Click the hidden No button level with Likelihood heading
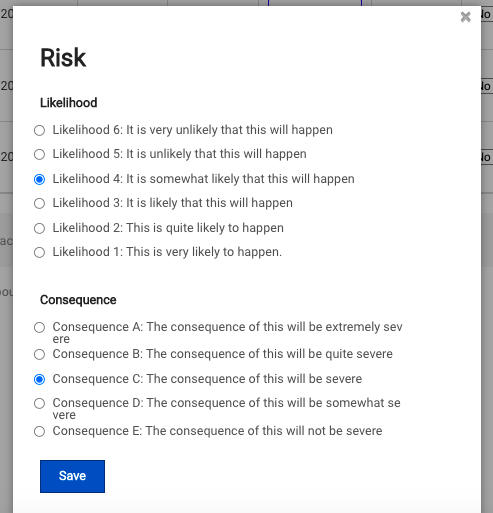 (487, 86)
